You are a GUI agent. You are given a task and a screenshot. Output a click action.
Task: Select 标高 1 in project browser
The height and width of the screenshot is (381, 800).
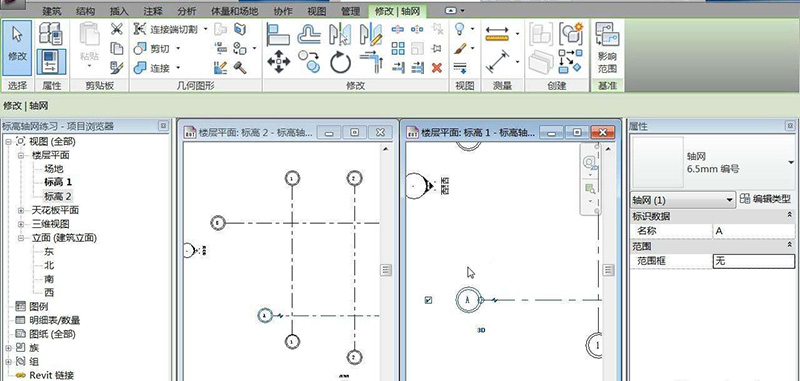coord(58,182)
